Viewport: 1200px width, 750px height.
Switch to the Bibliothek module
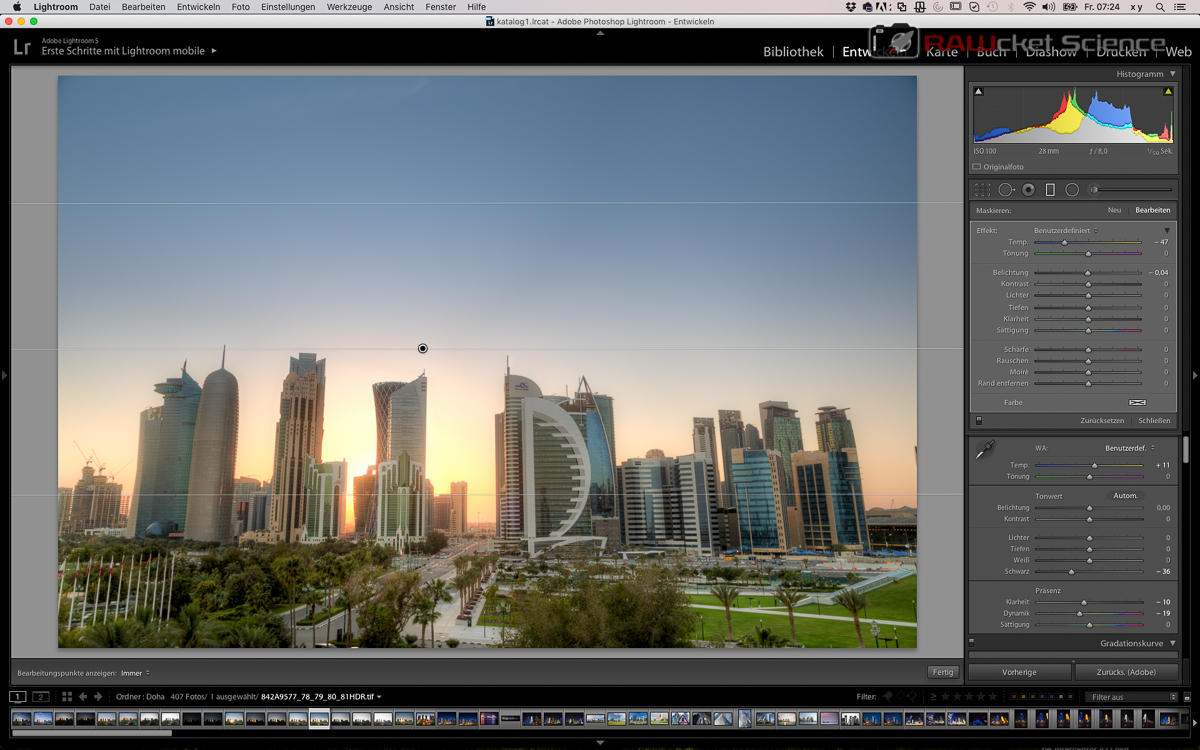pos(793,52)
